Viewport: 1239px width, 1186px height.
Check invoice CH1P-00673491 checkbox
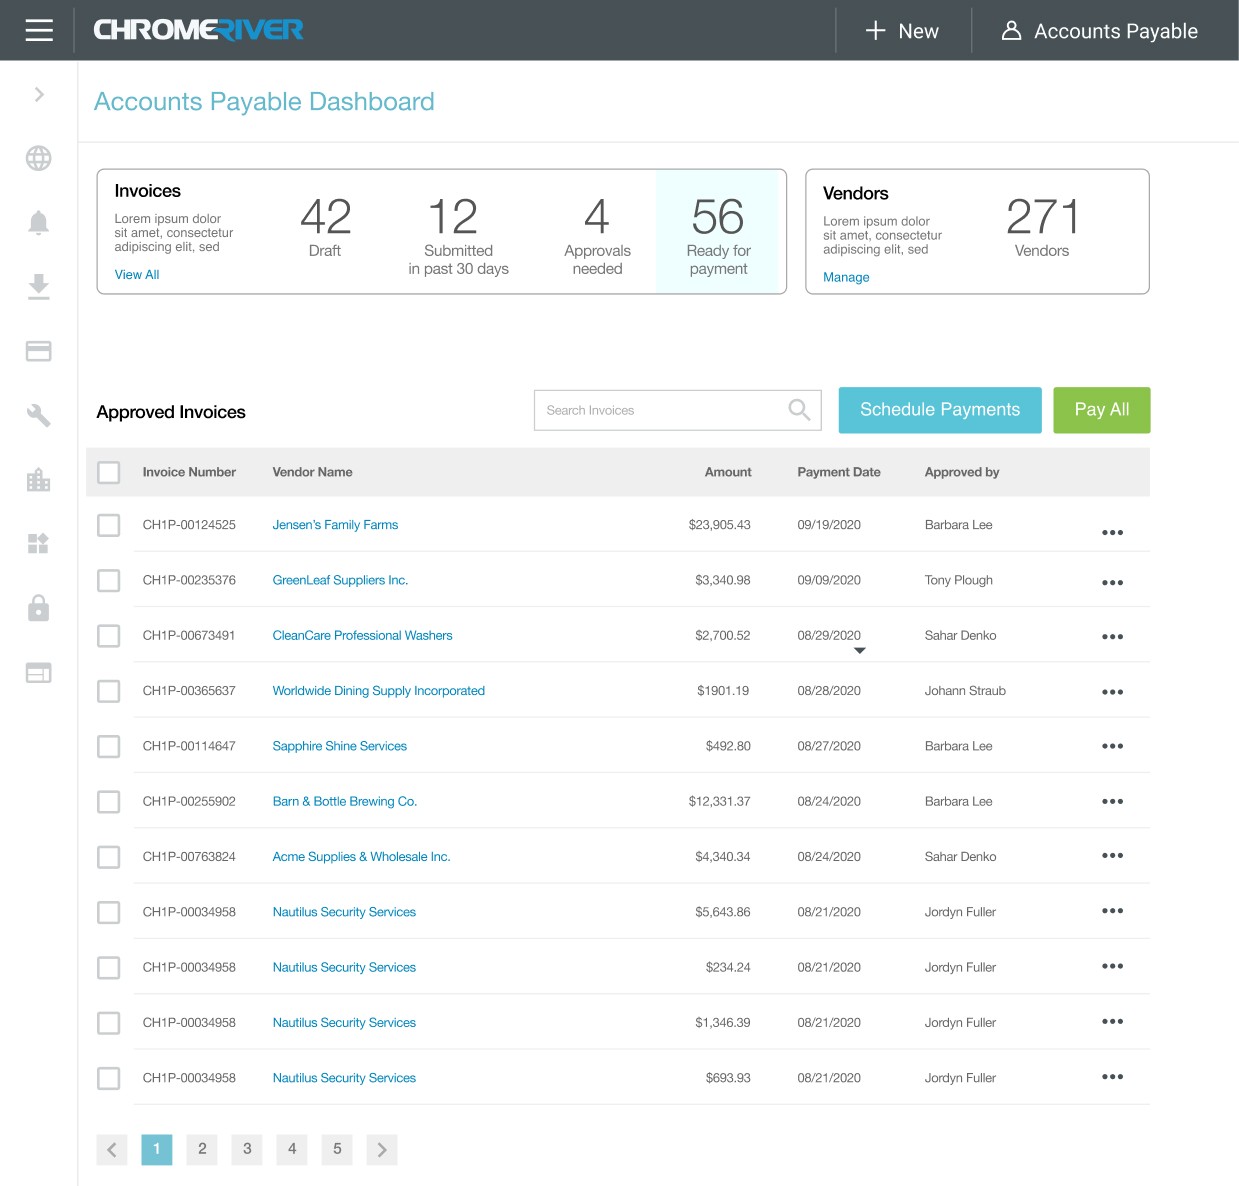tap(109, 636)
